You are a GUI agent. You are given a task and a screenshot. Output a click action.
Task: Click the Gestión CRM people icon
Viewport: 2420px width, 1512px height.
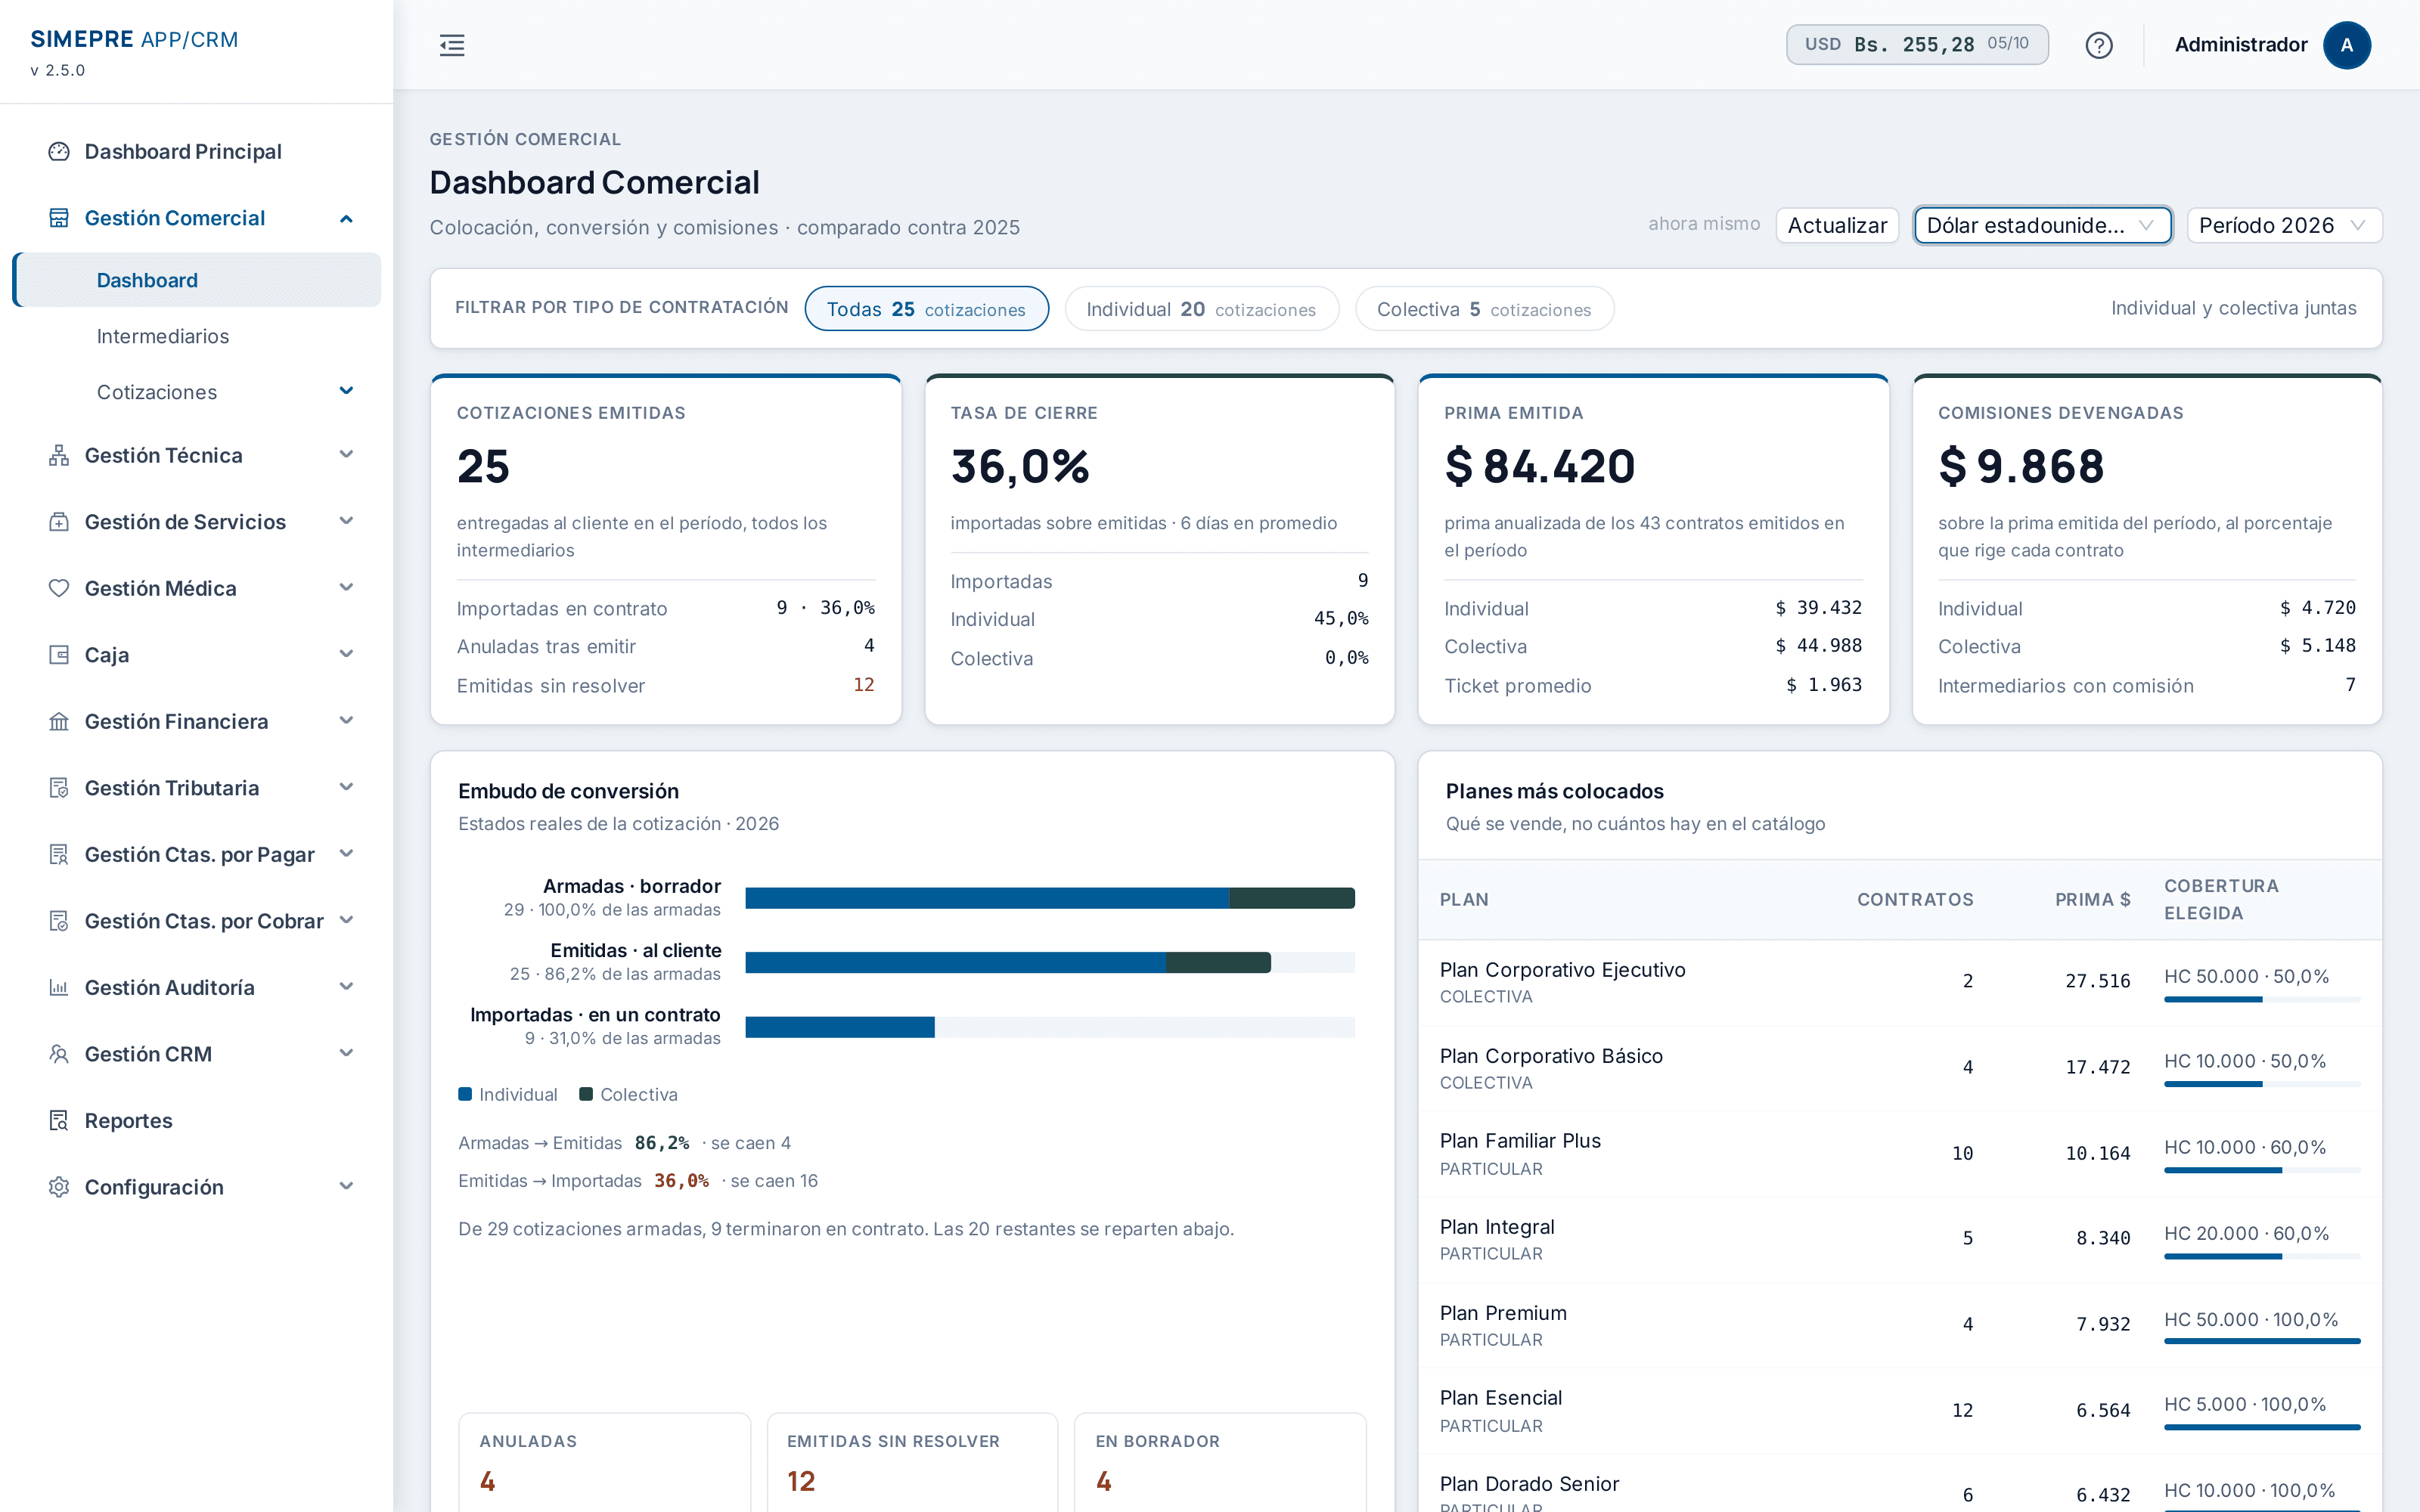point(59,1054)
